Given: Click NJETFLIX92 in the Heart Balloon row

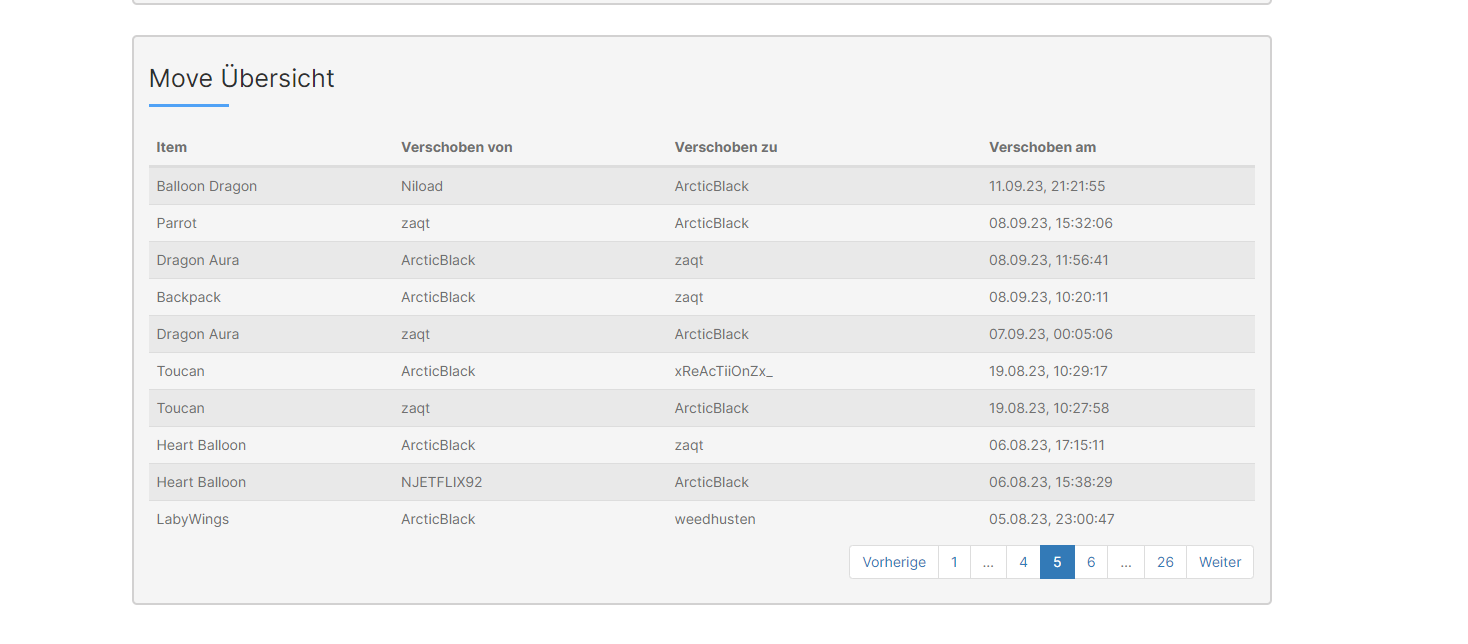Looking at the screenshot, I should pyautogui.click(x=442, y=482).
